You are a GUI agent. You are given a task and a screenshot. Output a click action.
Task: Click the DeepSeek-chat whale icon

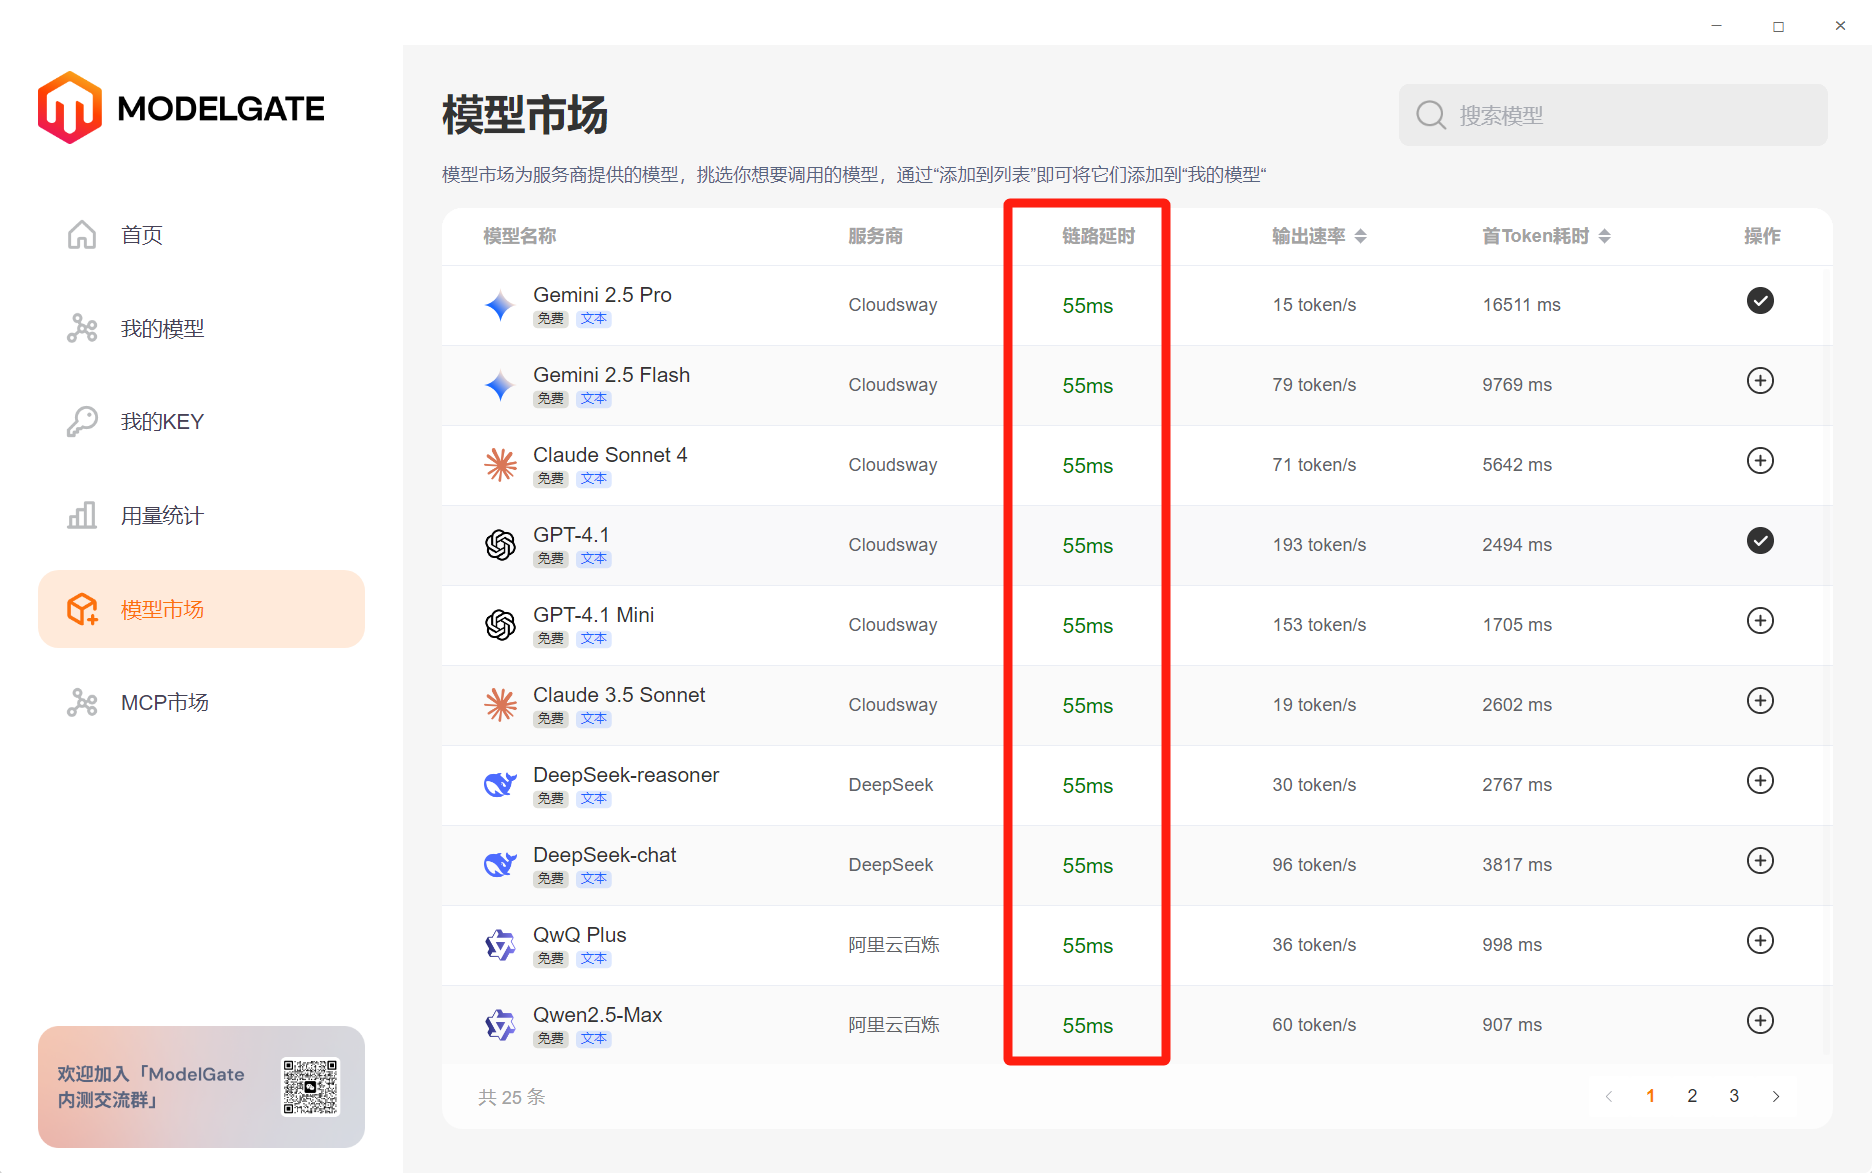pos(499,864)
